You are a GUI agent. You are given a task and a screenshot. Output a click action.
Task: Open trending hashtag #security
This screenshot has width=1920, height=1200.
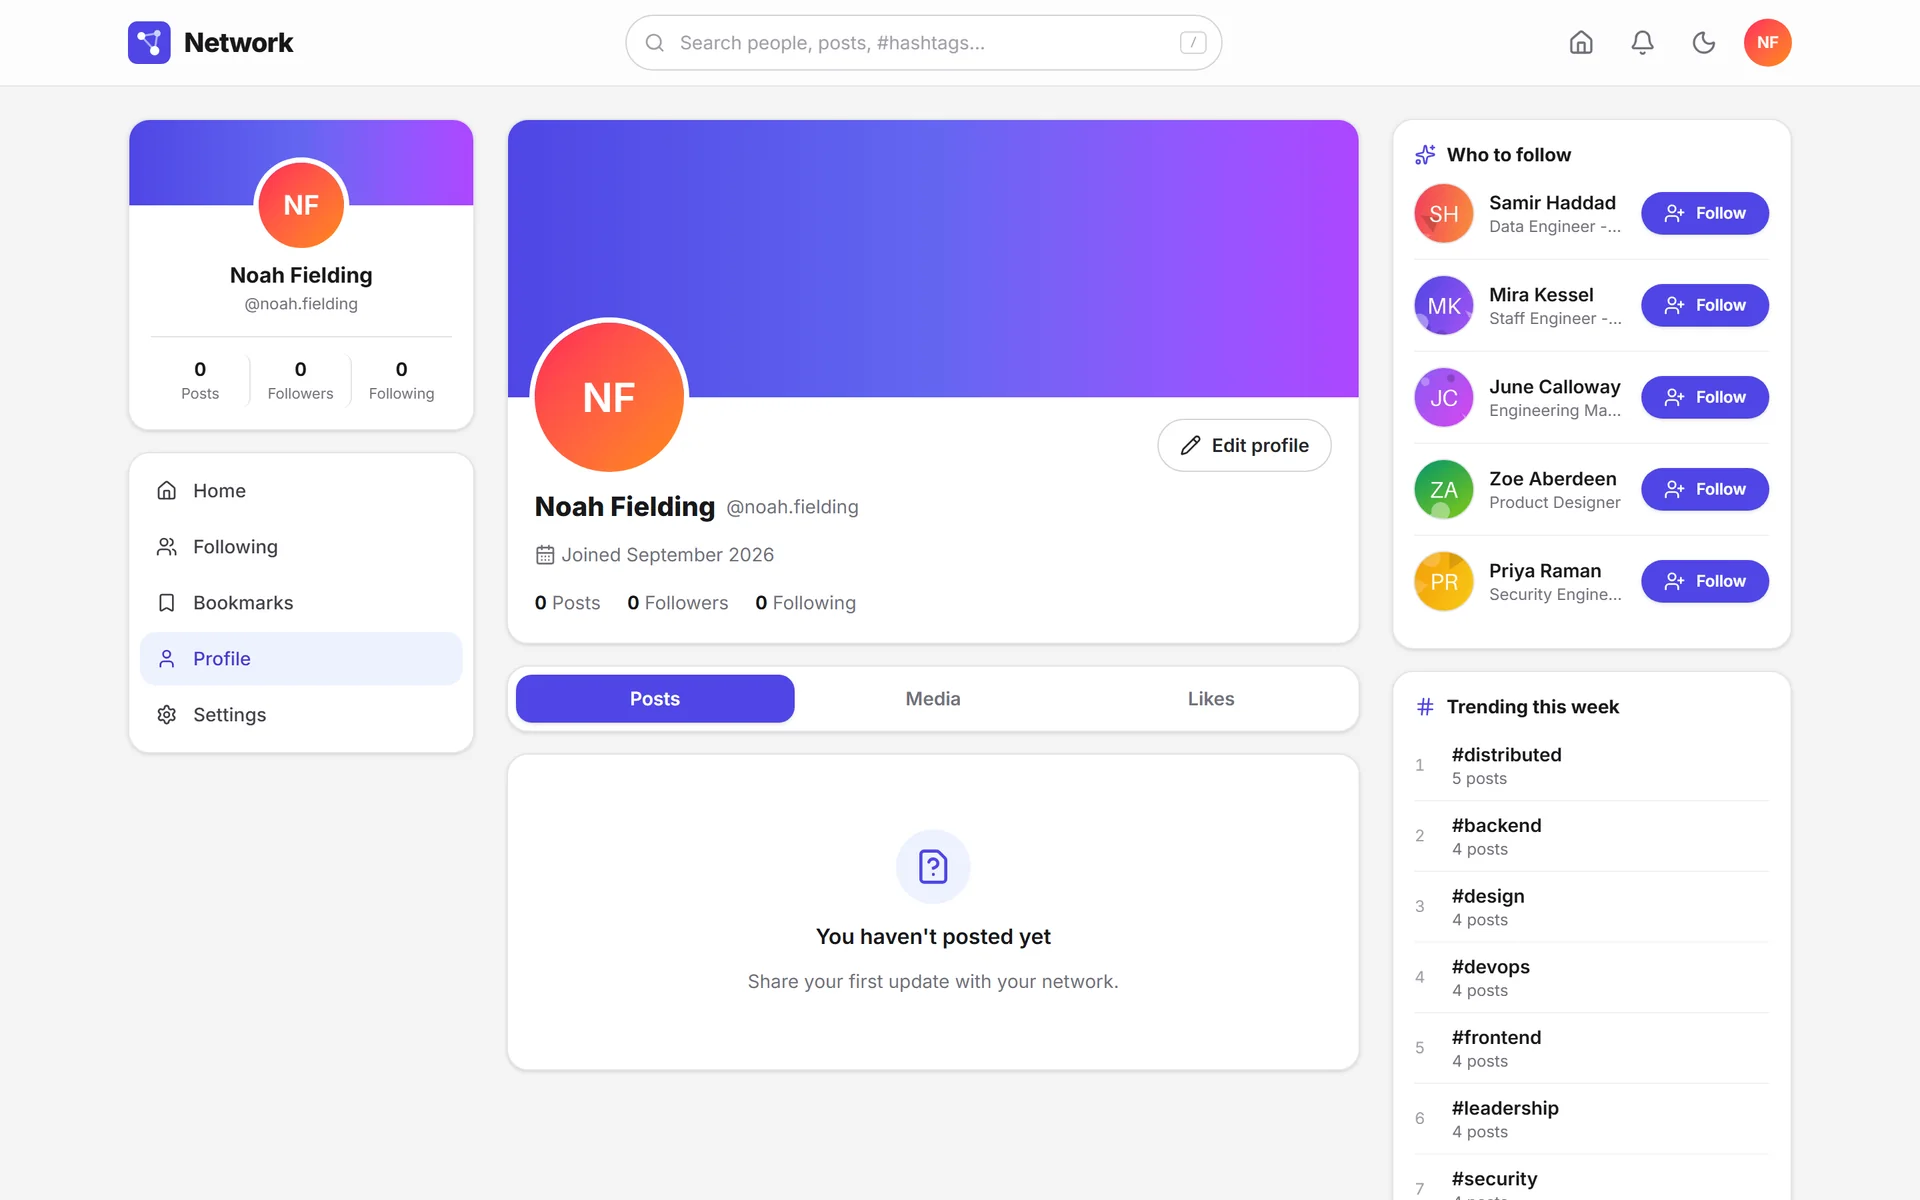(x=1494, y=1179)
